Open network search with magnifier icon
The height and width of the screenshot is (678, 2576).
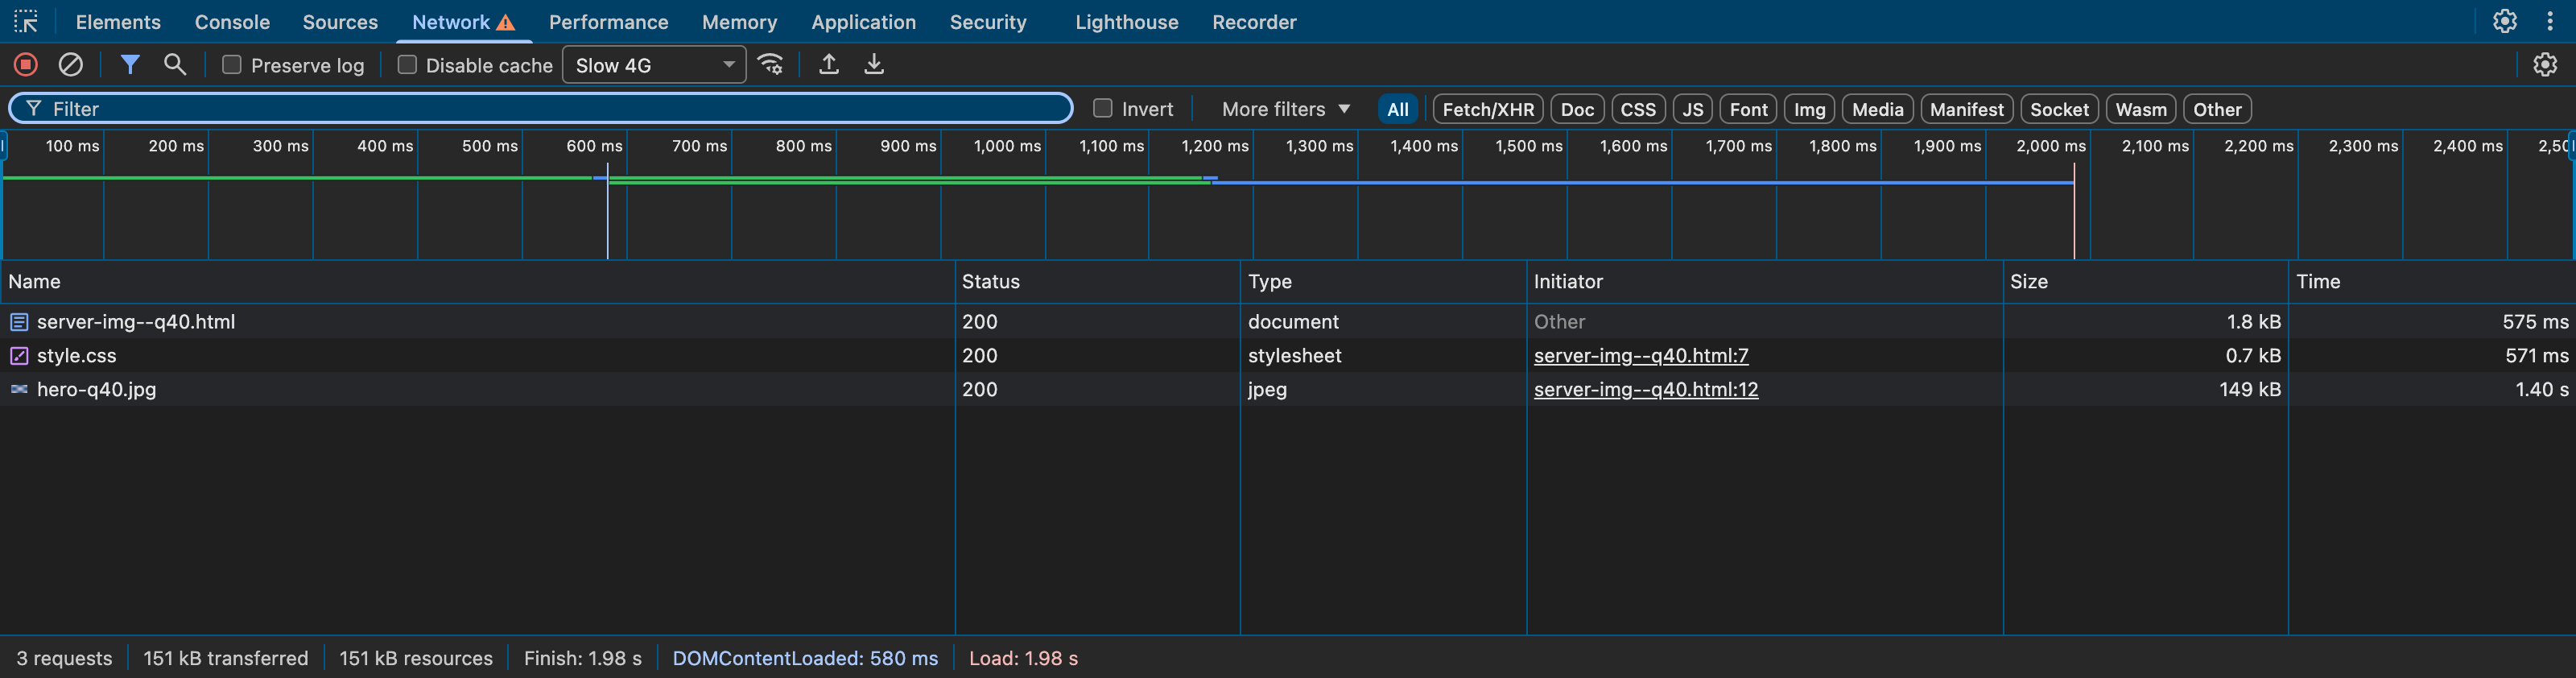point(175,65)
